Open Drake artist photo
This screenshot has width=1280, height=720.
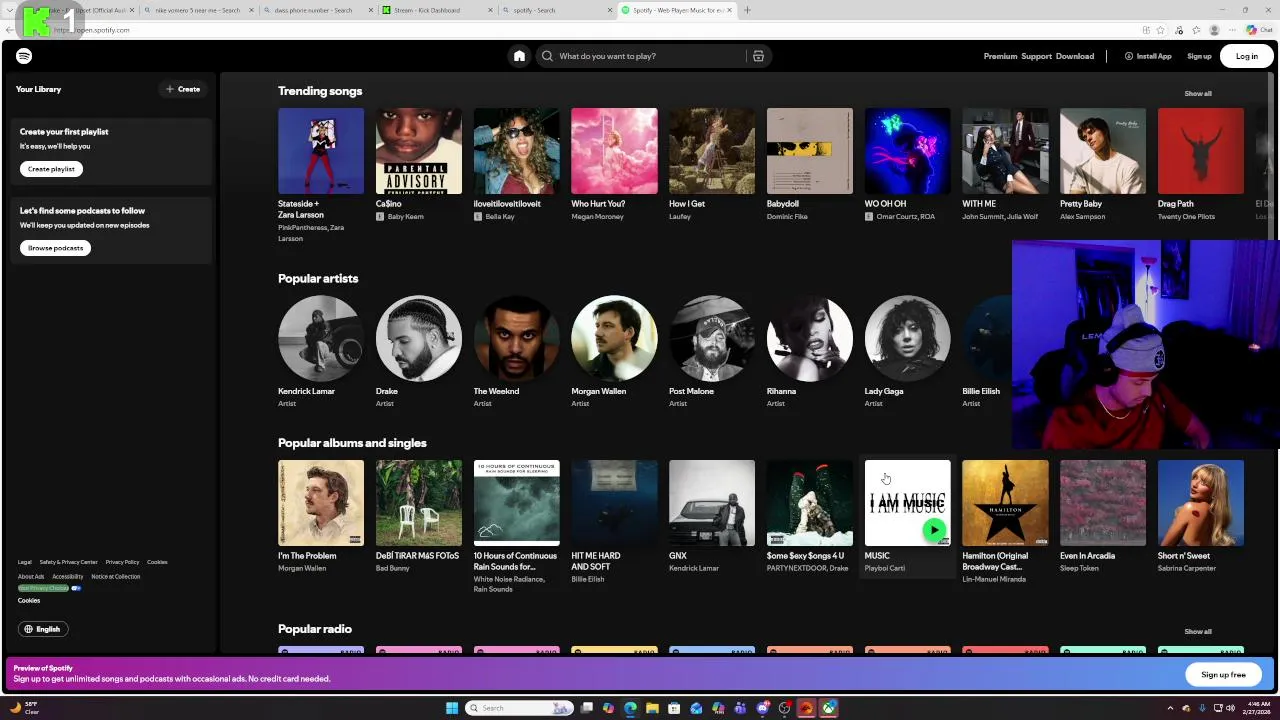(x=419, y=338)
